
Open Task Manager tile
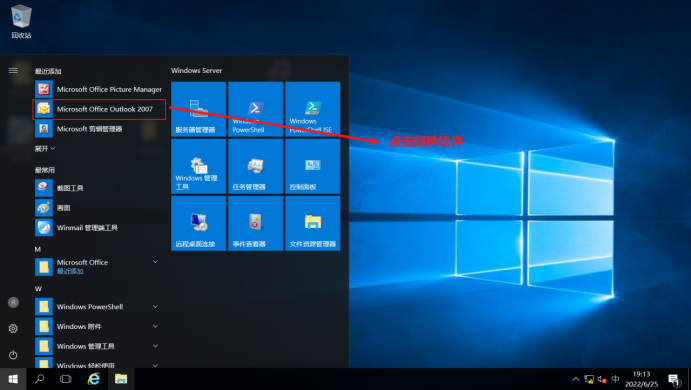coord(256,166)
